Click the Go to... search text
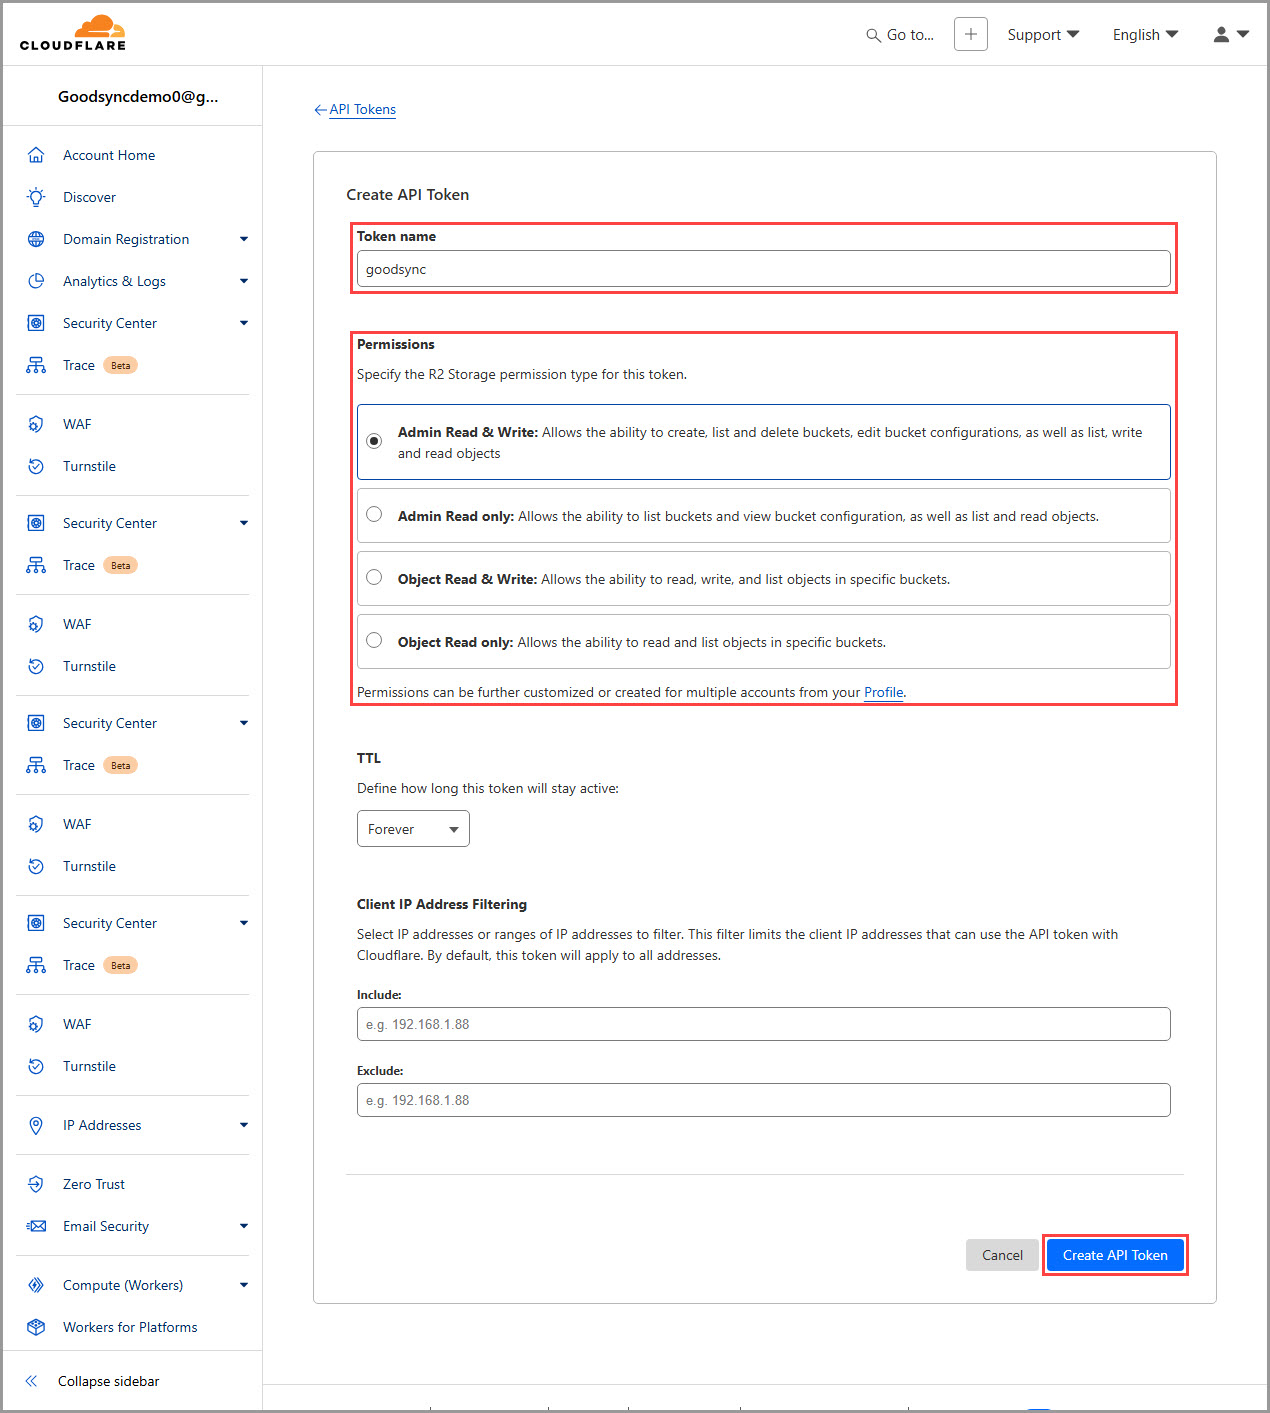Image resolution: width=1270 pixels, height=1413 pixels. click(910, 35)
